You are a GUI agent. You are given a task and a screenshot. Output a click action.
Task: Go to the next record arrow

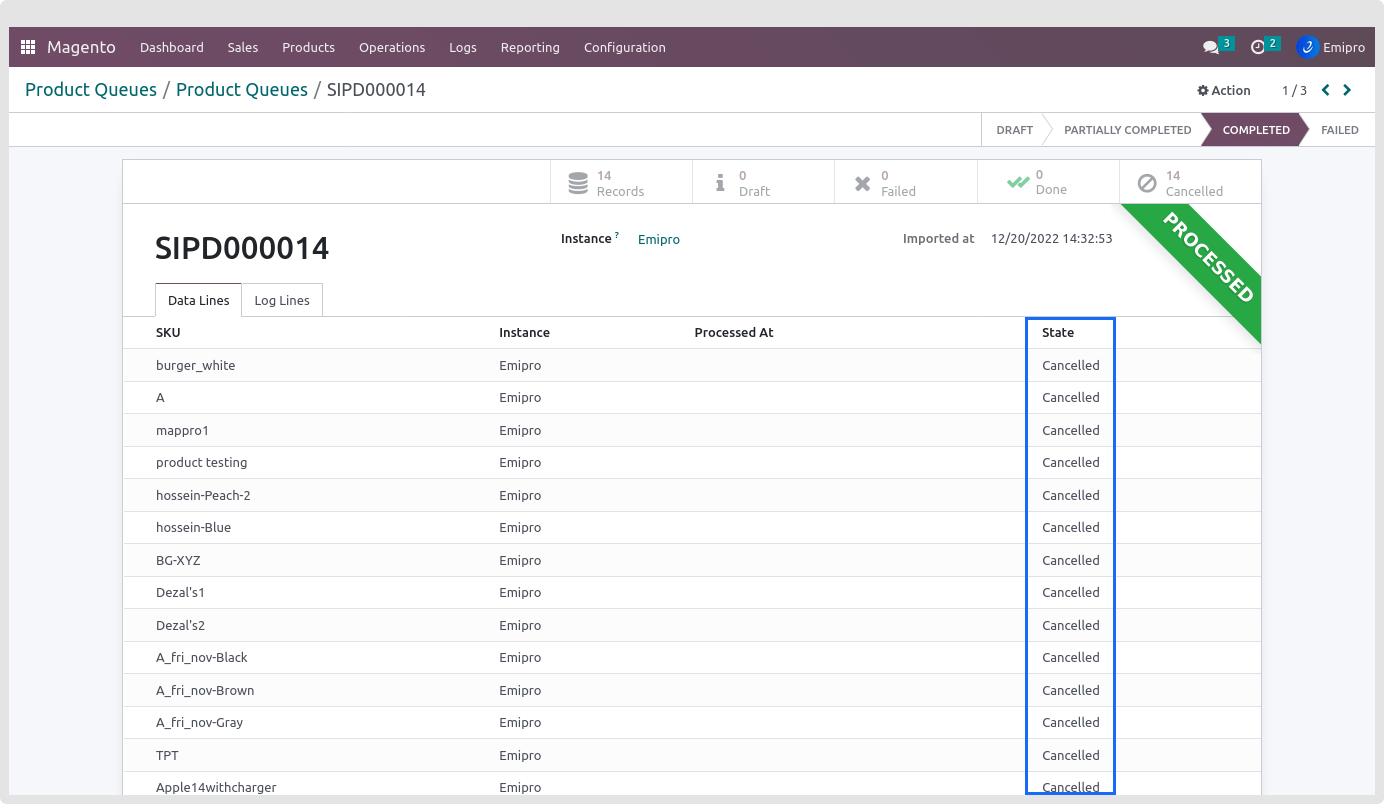(x=1347, y=90)
